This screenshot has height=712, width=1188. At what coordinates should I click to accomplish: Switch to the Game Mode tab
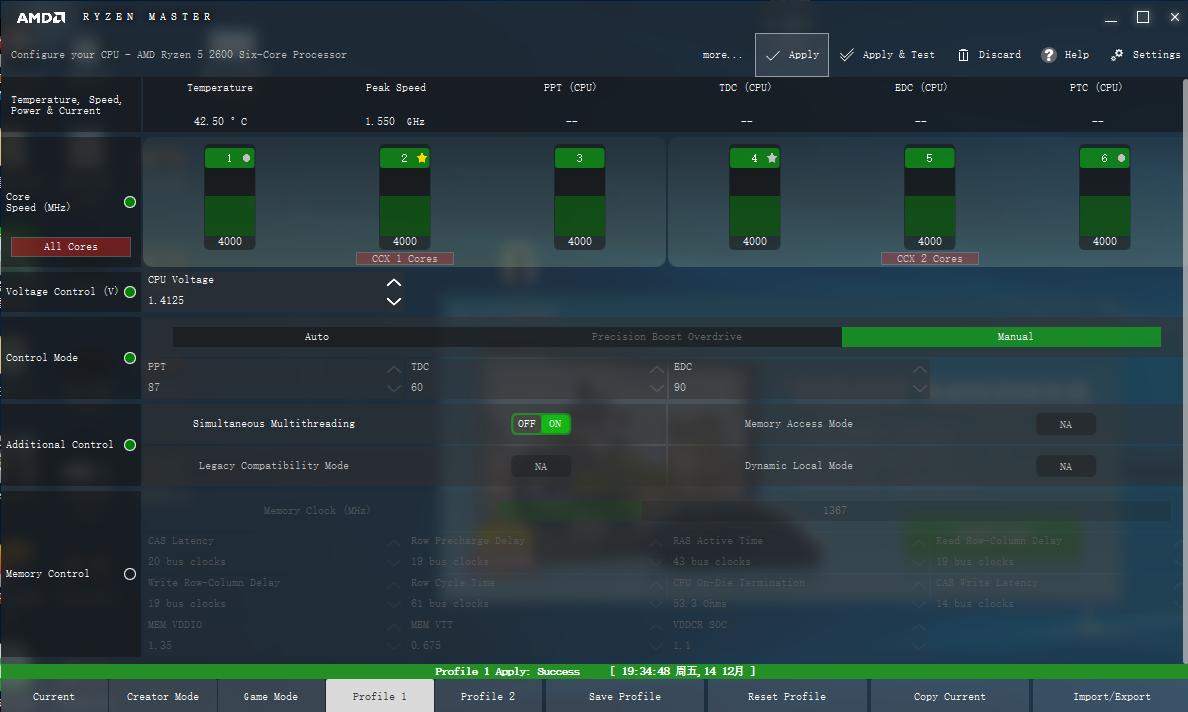click(x=271, y=696)
